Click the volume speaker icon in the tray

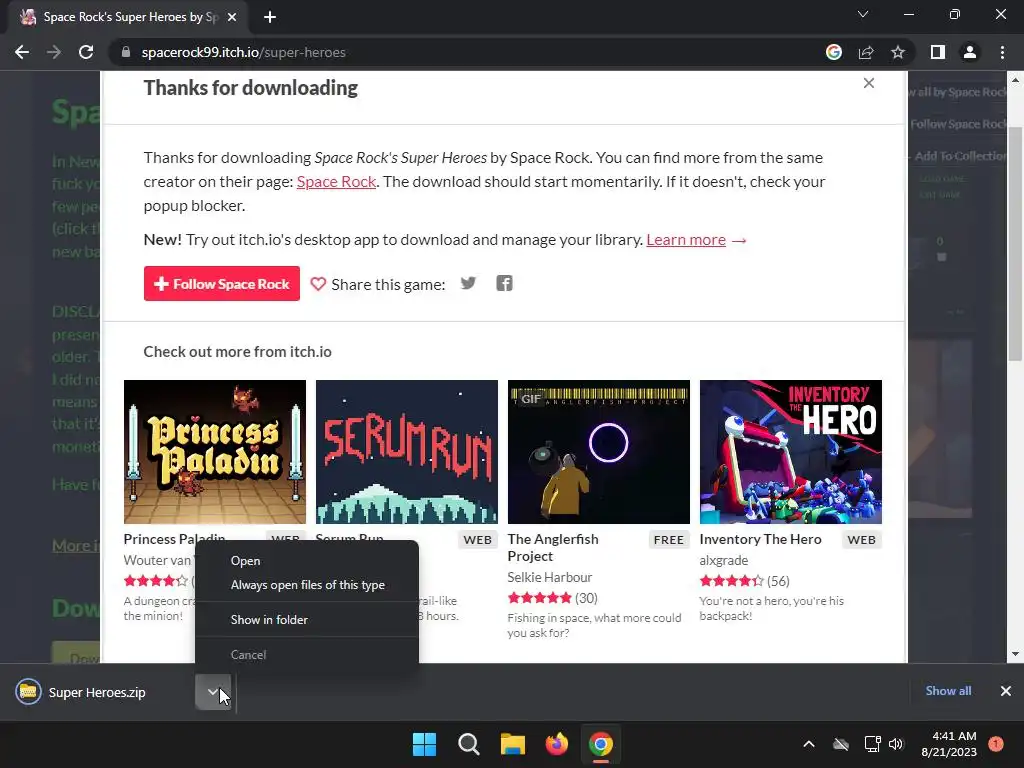(x=895, y=744)
